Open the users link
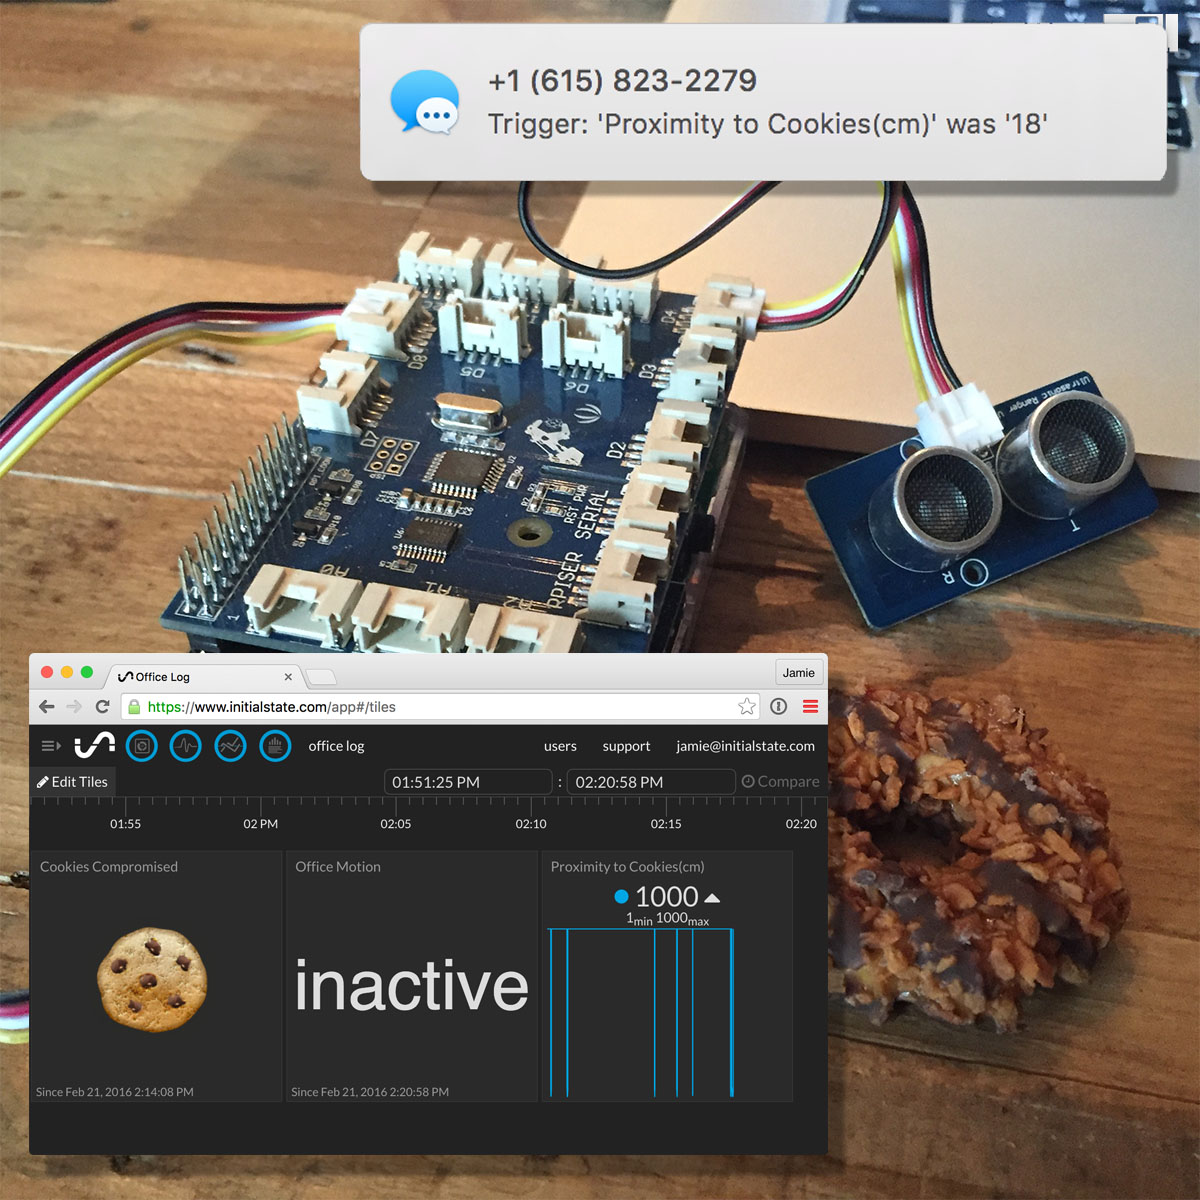Image resolution: width=1200 pixels, height=1200 pixels. pos(560,746)
